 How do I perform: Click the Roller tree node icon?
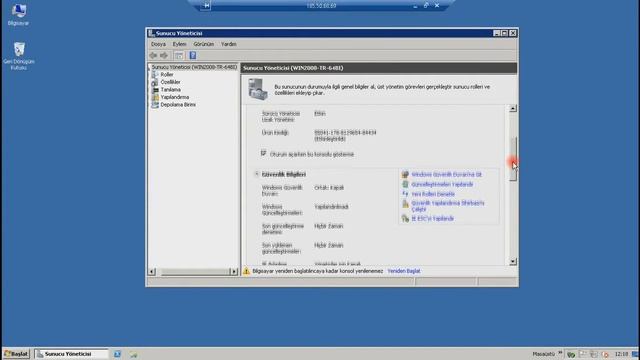(155, 75)
